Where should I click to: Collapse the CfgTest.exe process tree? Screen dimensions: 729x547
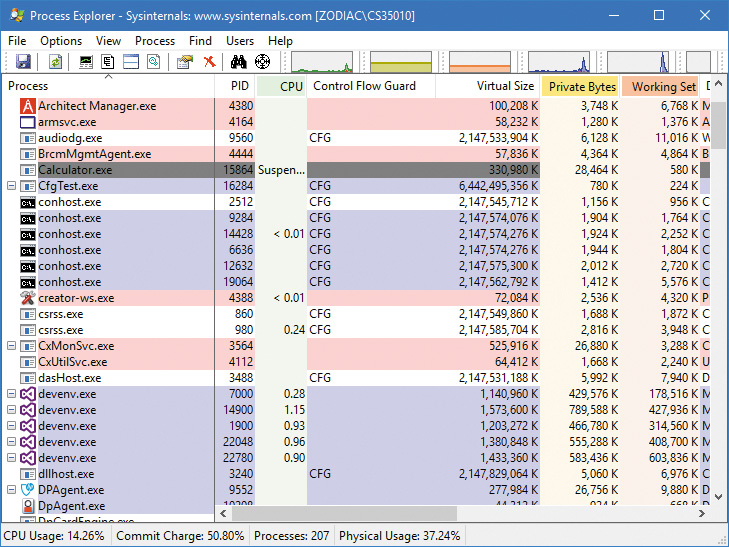coord(11,186)
